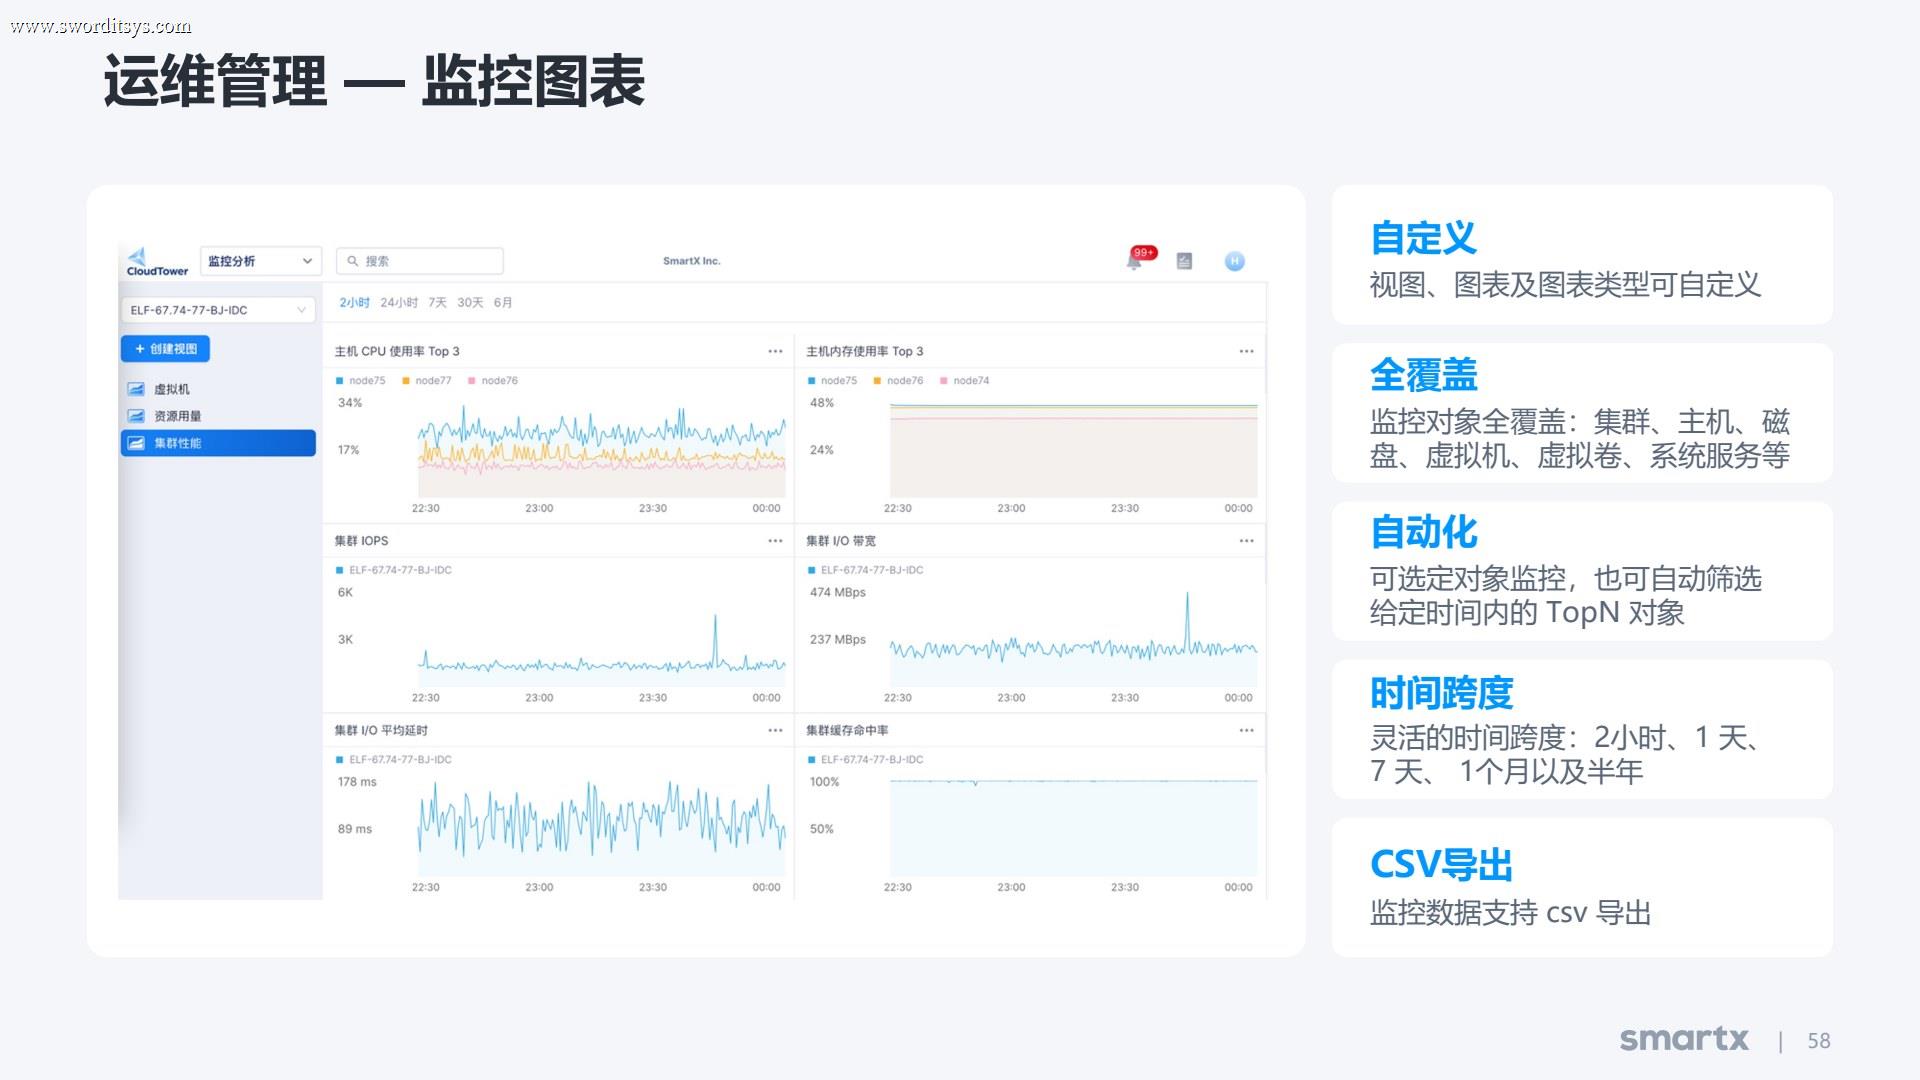Screen dimensions: 1920x1080
Task: Click the 资源用量 view icon in sidebar
Action: pyautogui.click(x=136, y=416)
